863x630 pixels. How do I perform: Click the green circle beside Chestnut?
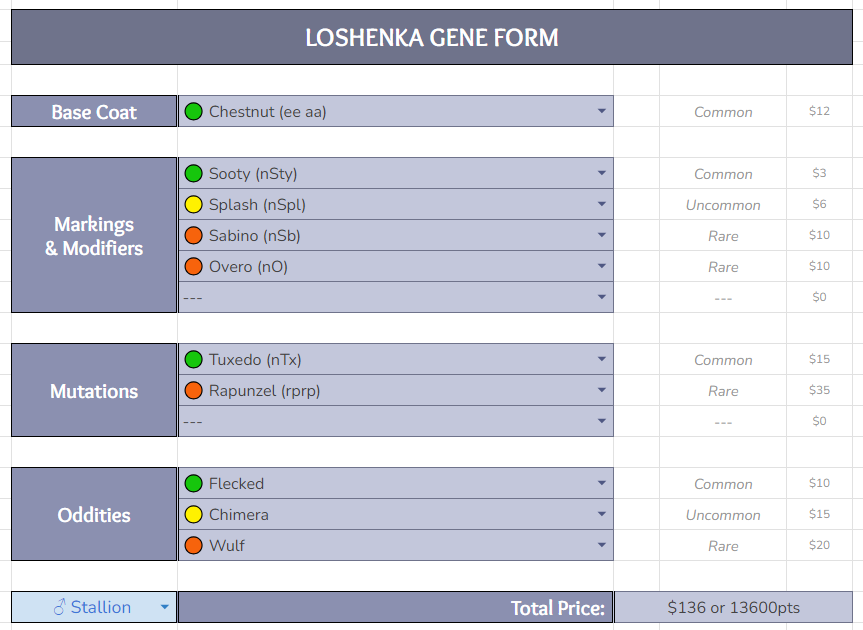[193, 112]
